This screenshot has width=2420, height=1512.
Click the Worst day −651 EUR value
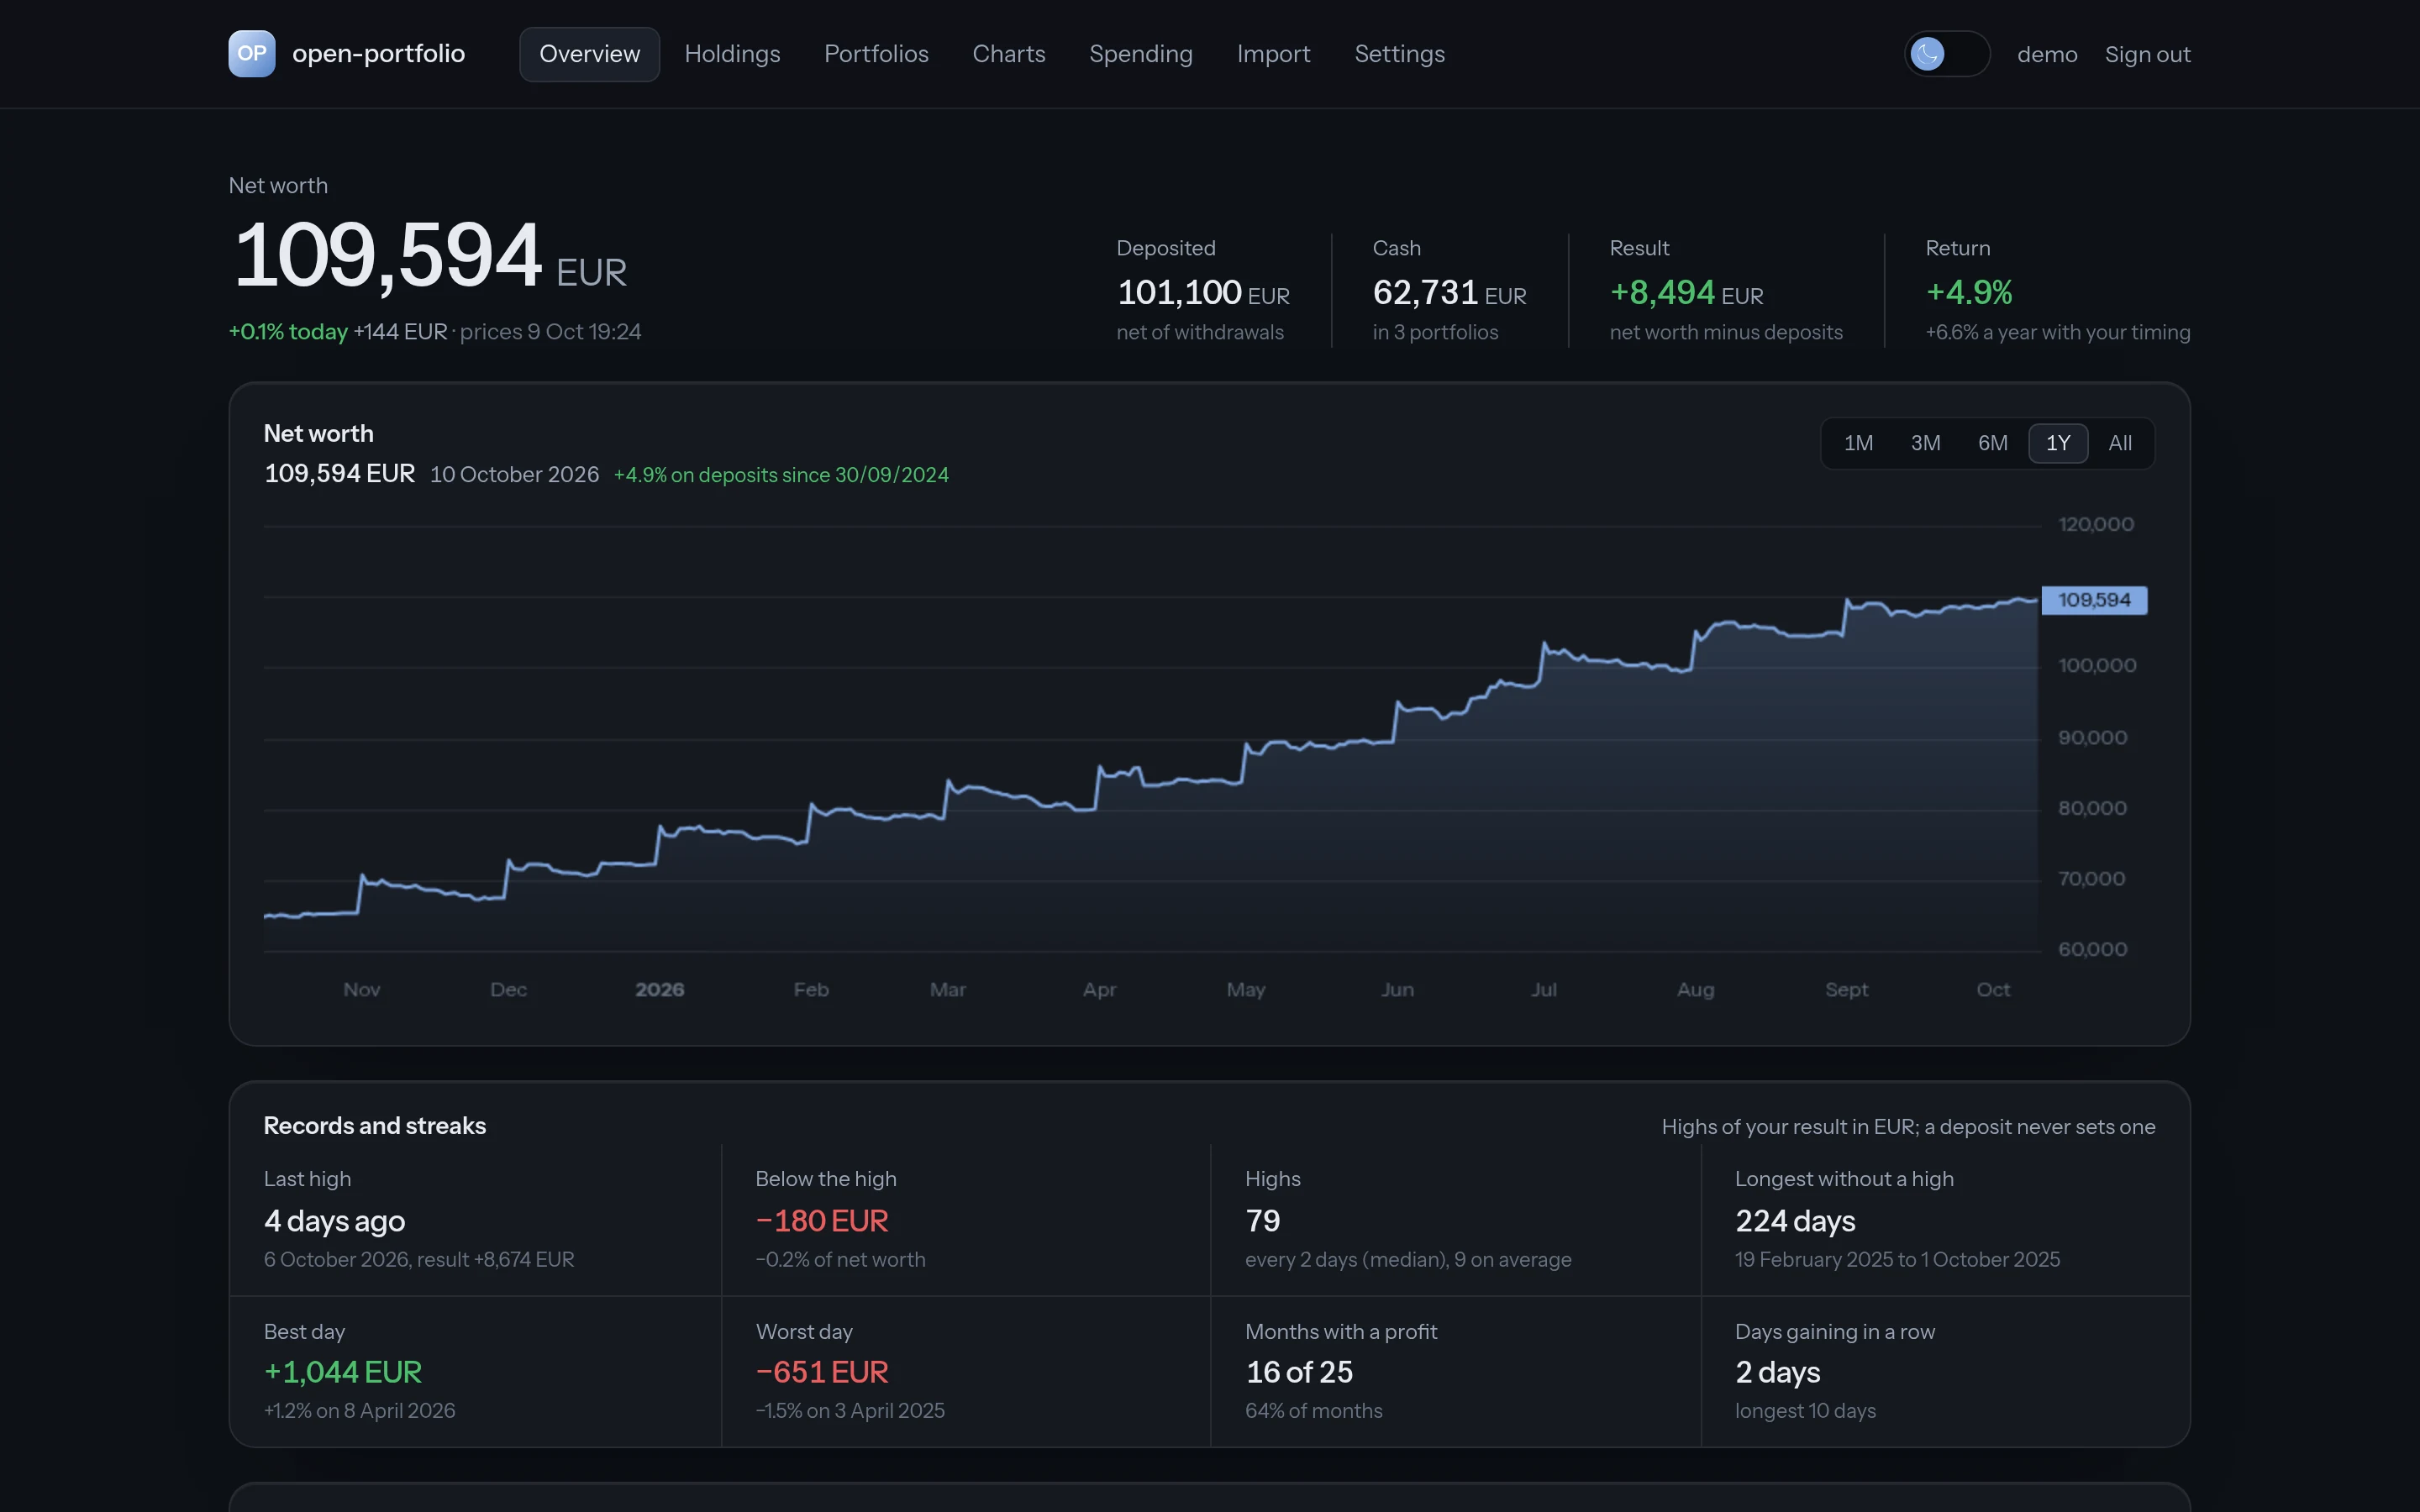tap(822, 1372)
